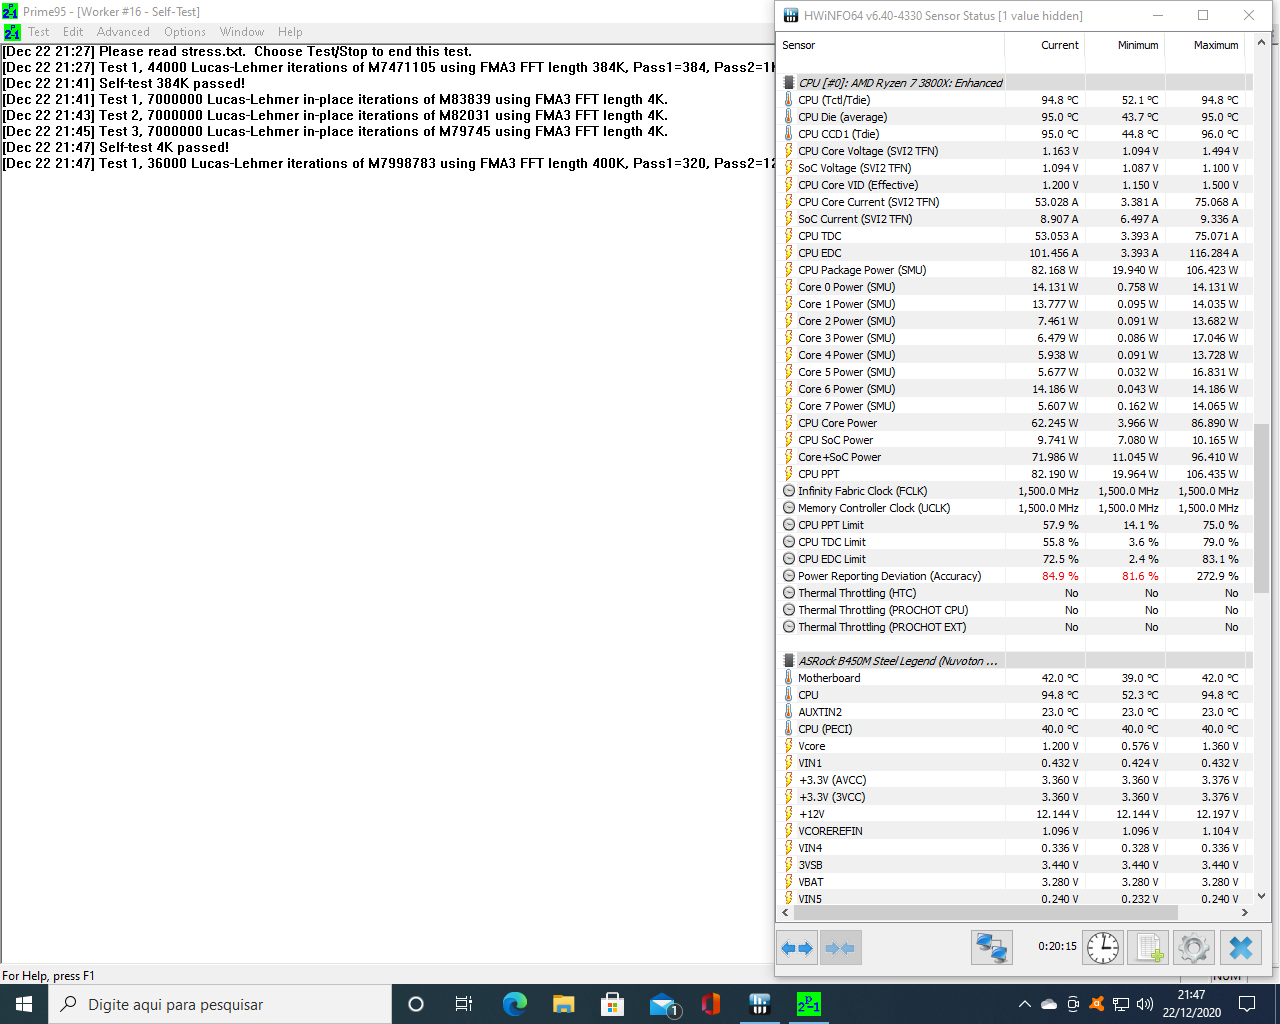Open HWiNFO sensor settings gear
Screen dimensions: 1280x1024
pyautogui.click(x=1193, y=948)
